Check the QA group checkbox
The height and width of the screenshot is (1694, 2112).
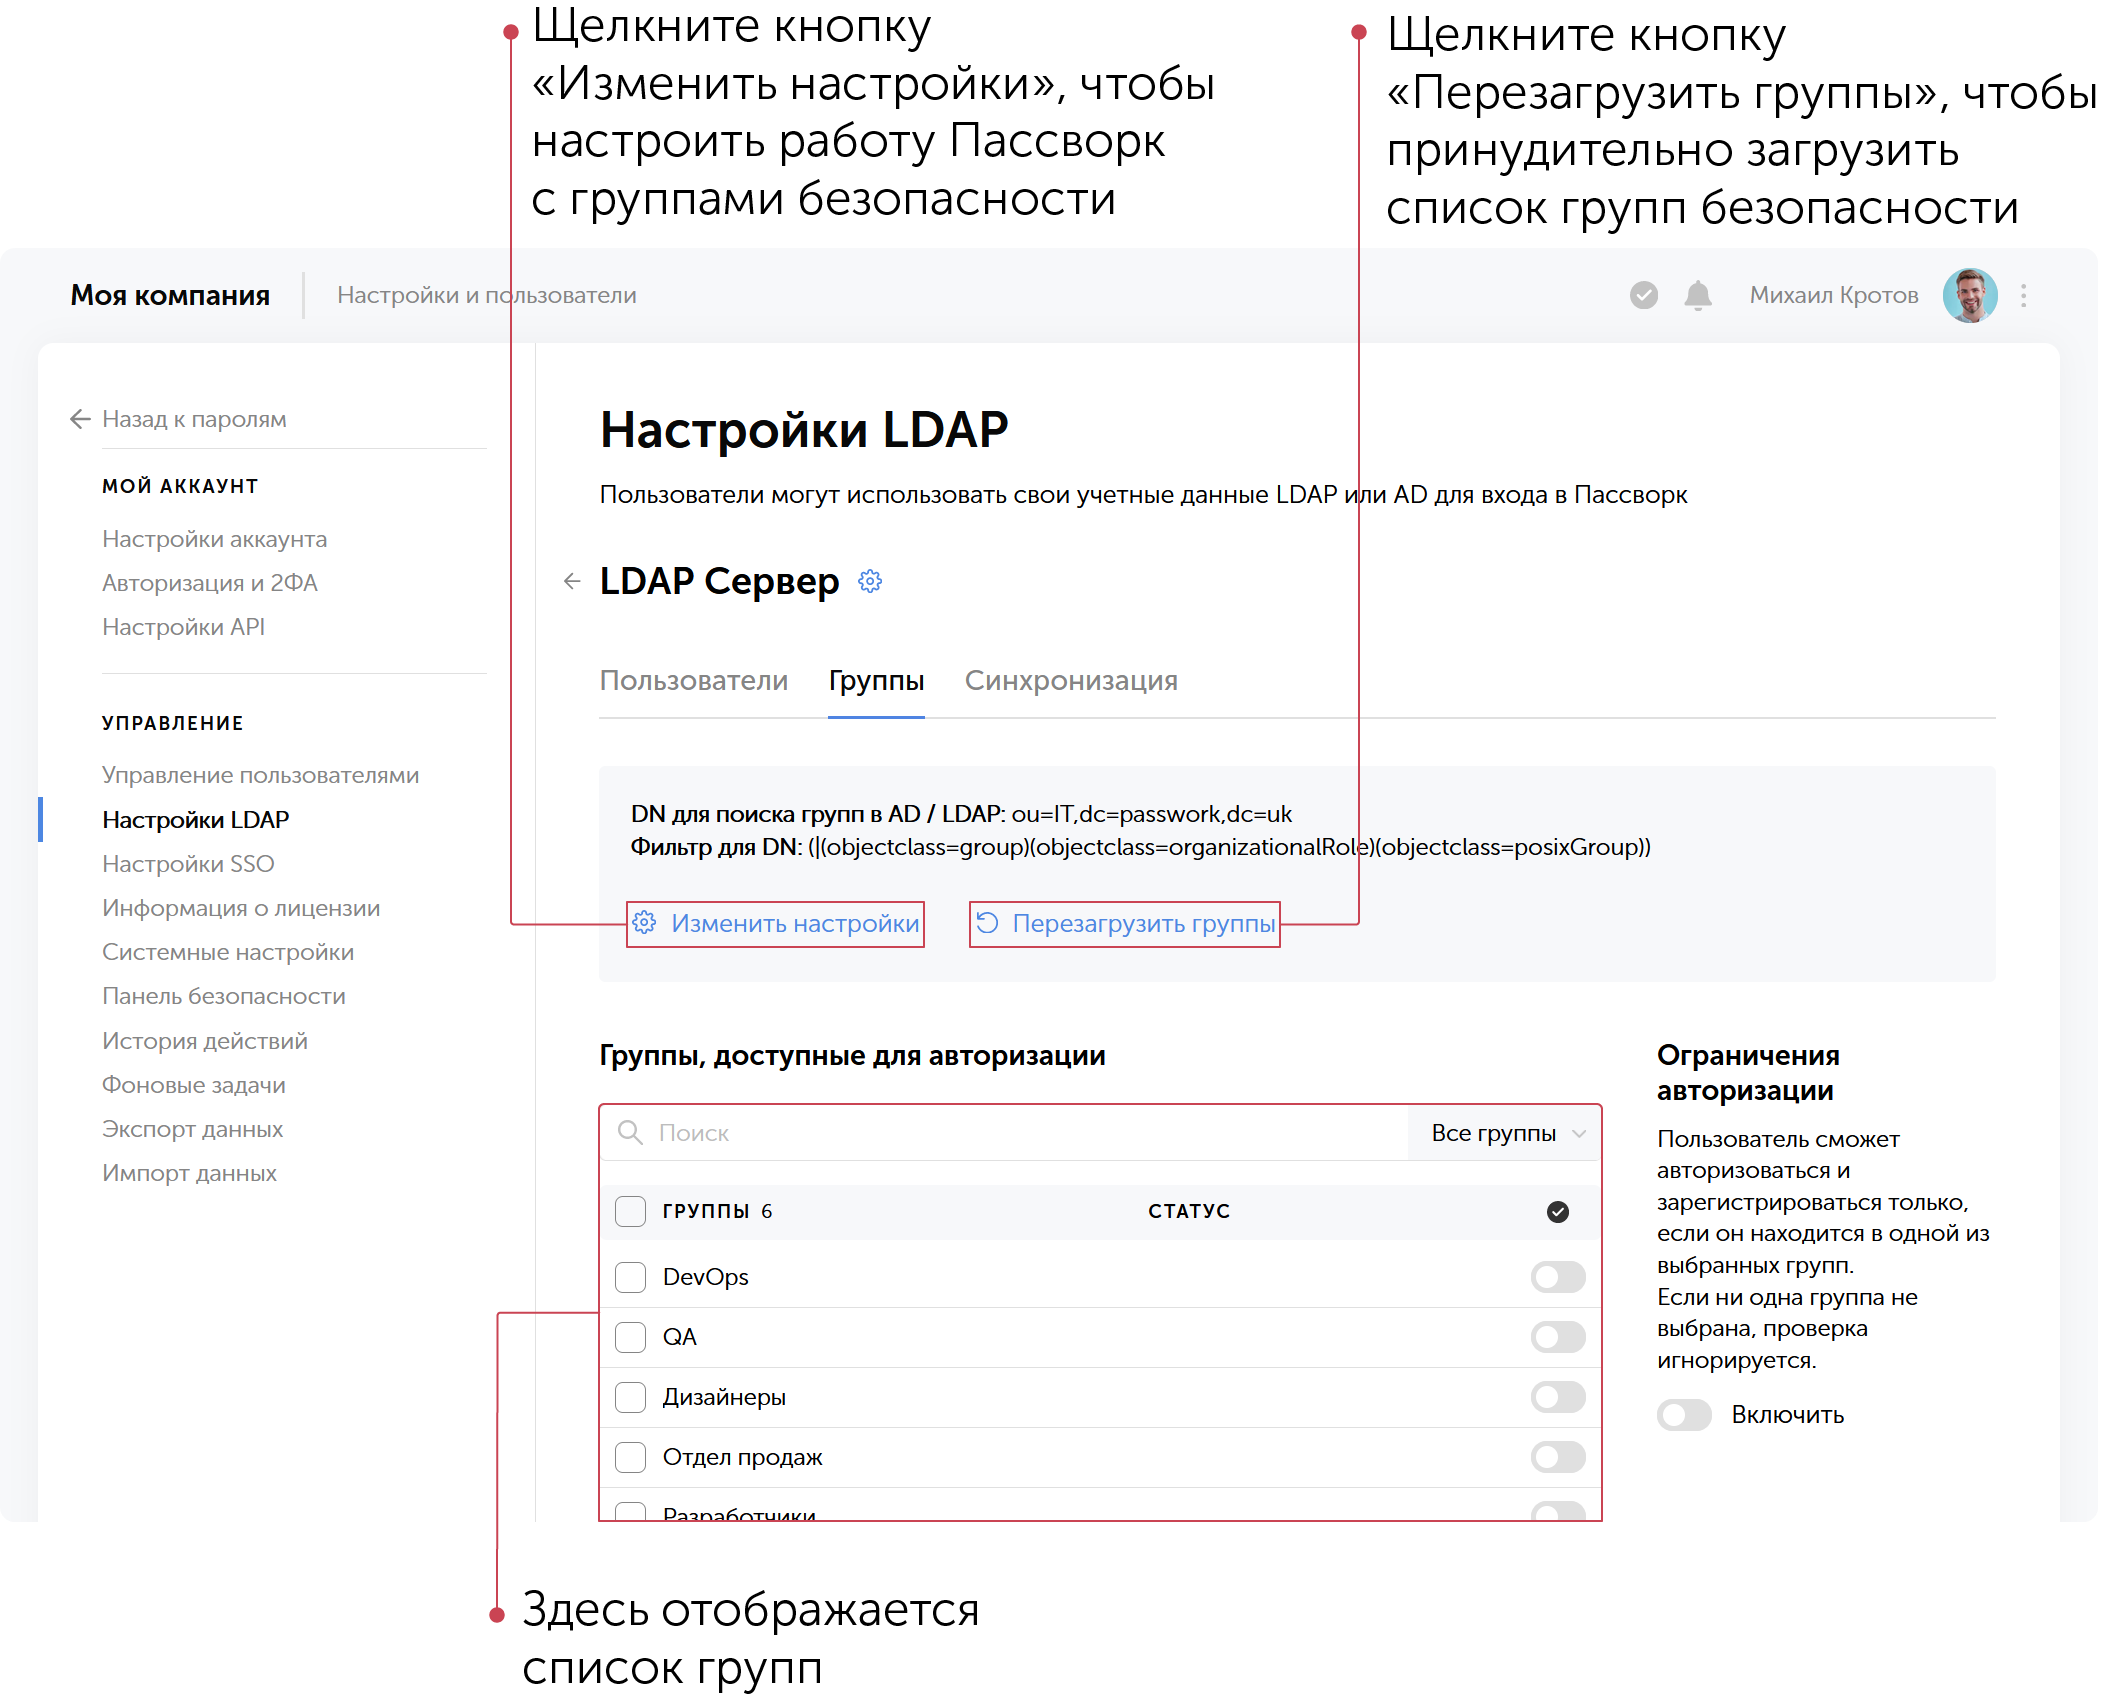pos(630,1337)
